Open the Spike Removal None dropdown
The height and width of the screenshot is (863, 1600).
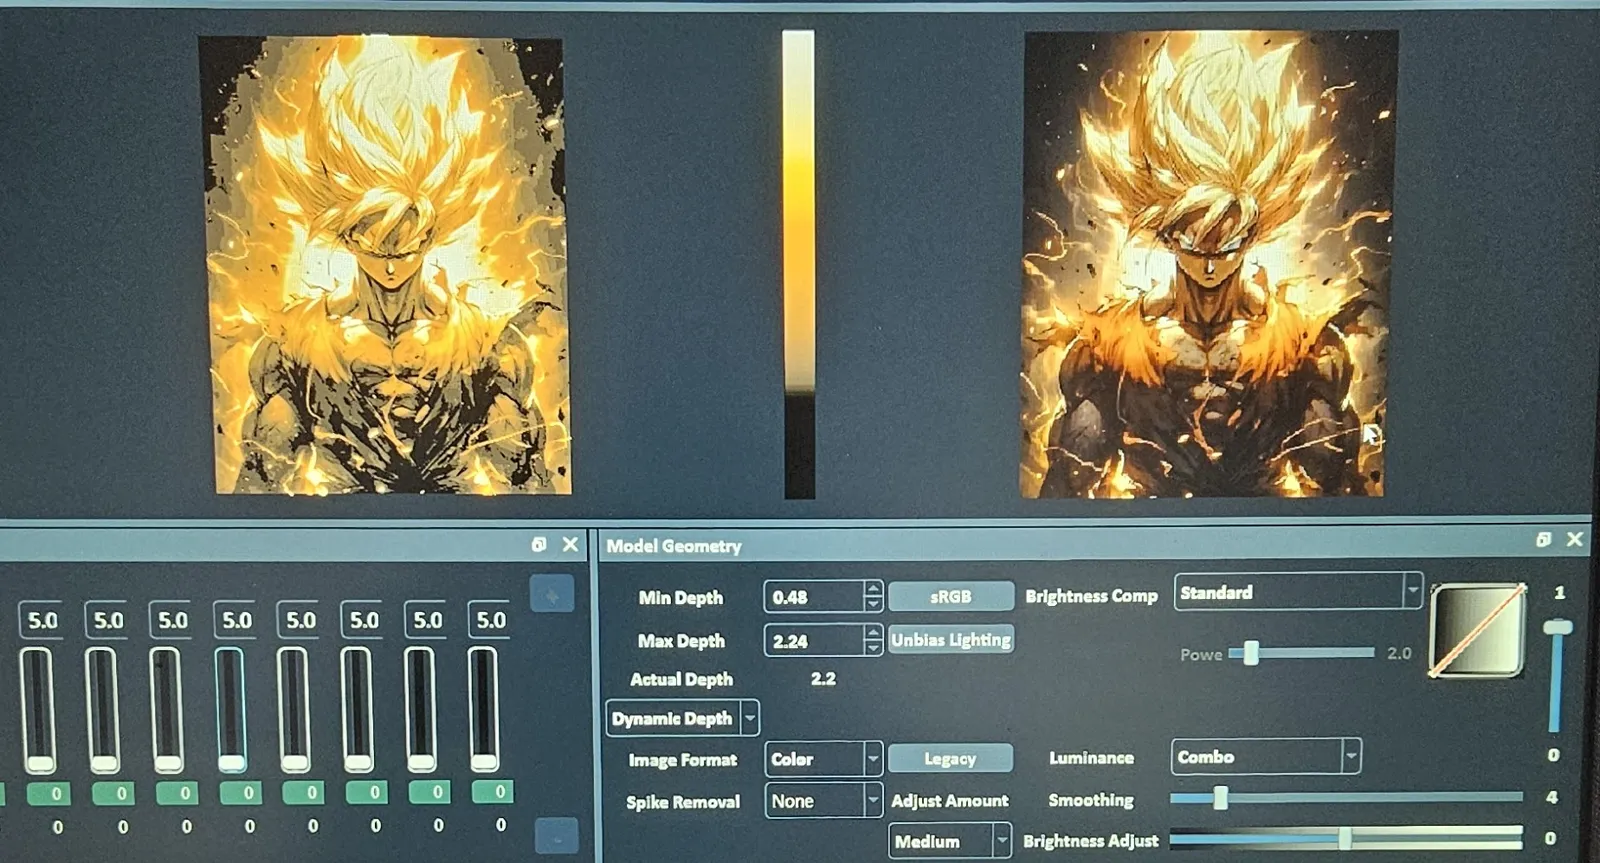pyautogui.click(x=823, y=800)
